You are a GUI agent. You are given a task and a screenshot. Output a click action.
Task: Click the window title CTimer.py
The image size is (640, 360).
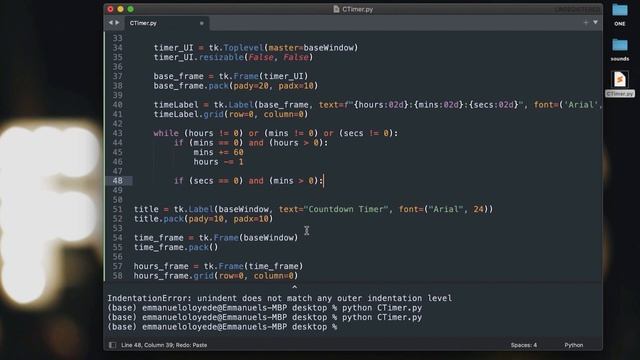(358, 9)
